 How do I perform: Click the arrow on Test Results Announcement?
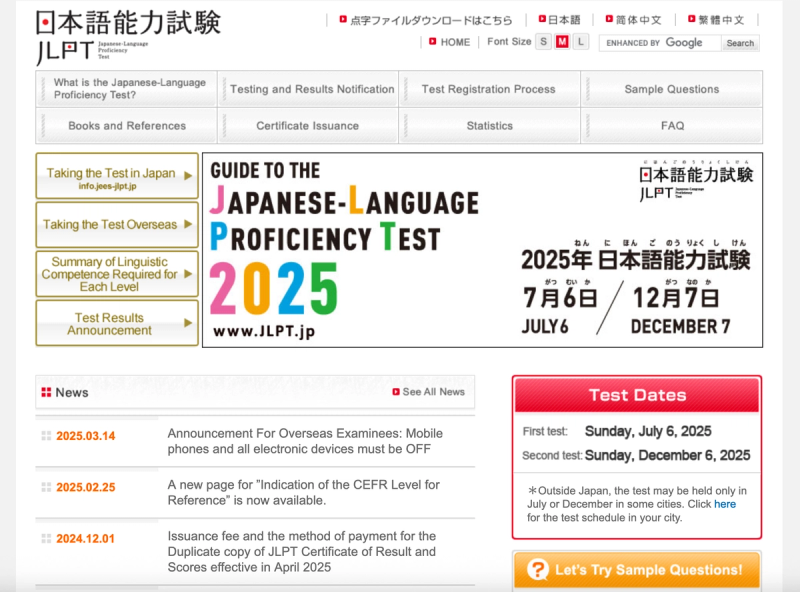pos(188,323)
